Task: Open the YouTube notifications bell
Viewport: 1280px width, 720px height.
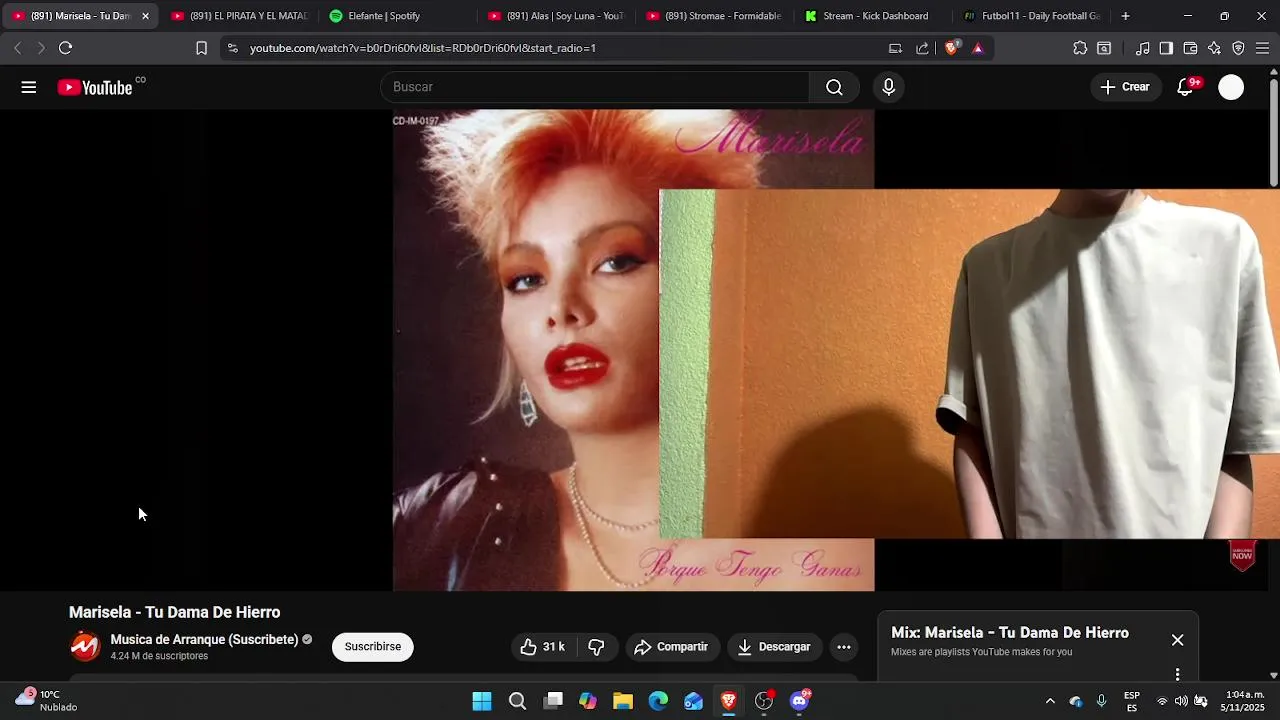Action: point(1185,87)
